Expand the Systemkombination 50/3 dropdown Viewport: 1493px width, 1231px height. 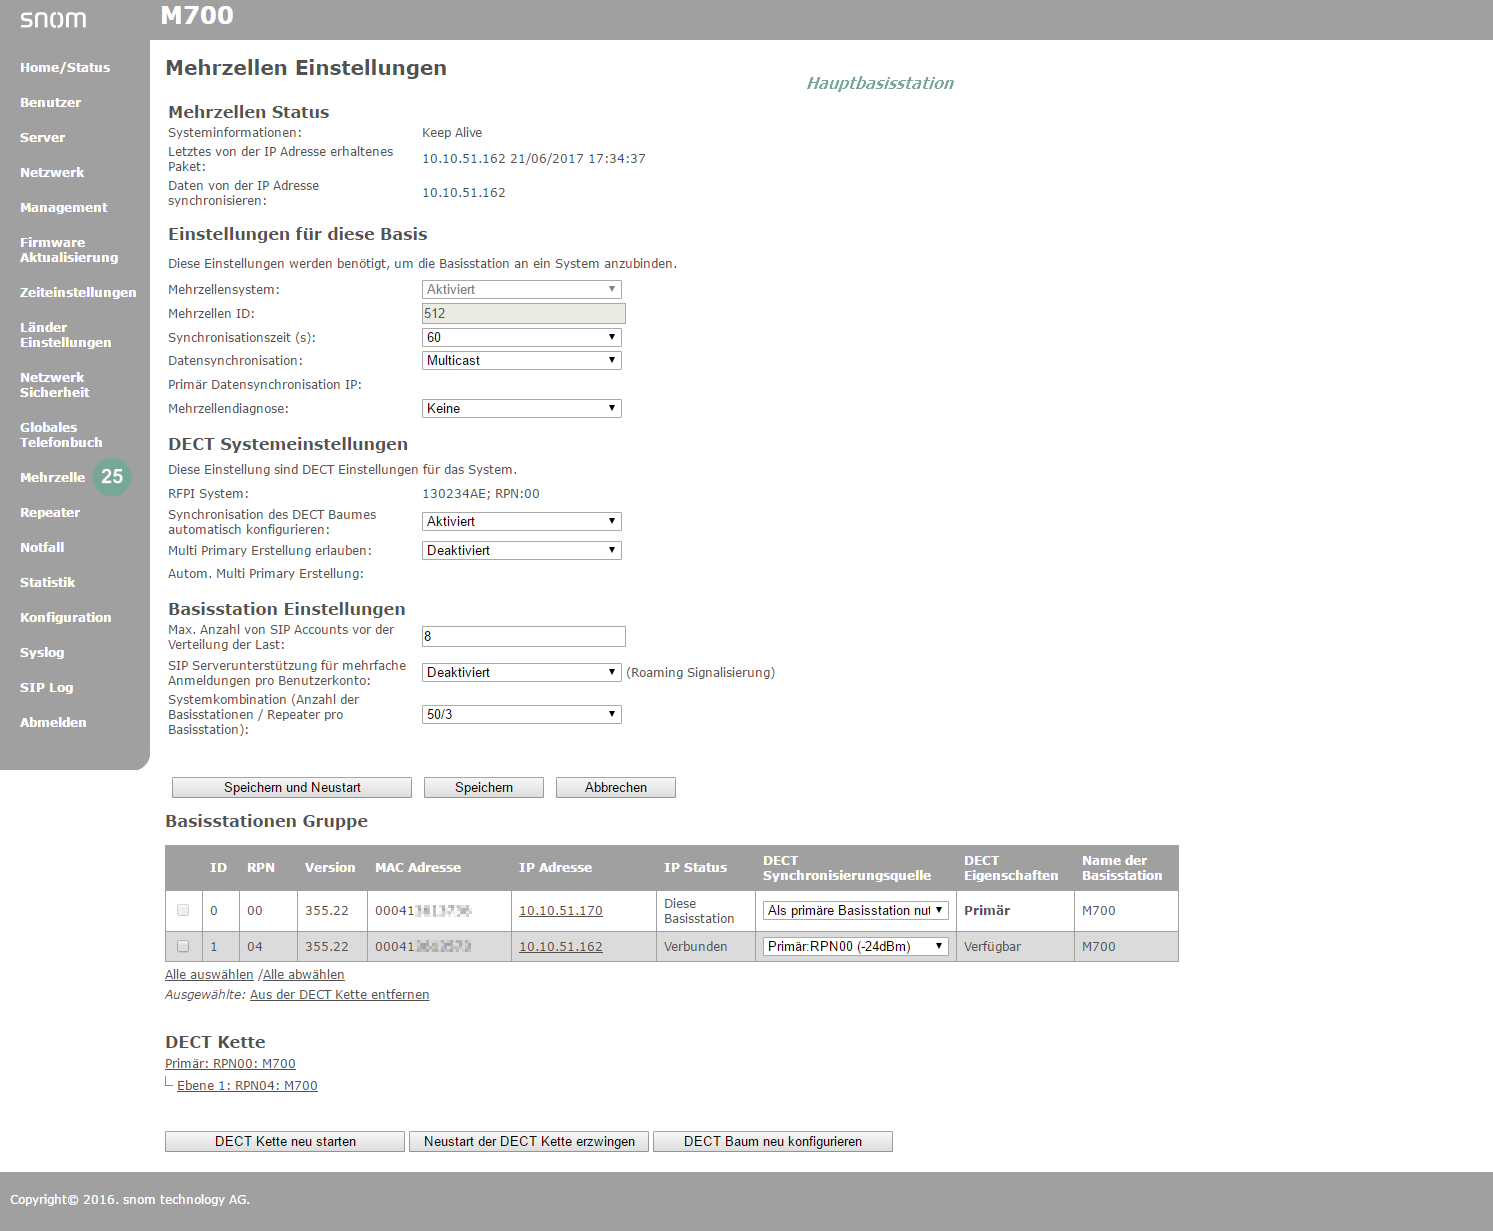tap(521, 715)
